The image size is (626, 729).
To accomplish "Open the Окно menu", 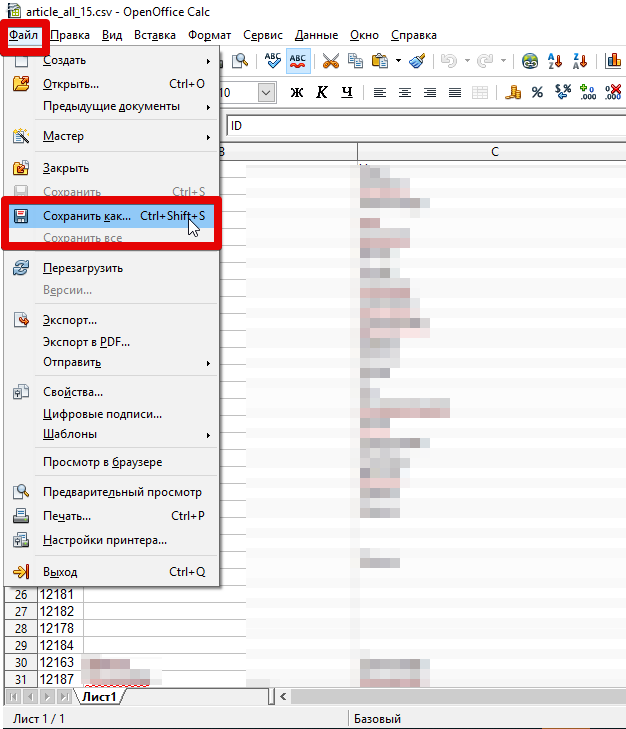I will point(364,35).
